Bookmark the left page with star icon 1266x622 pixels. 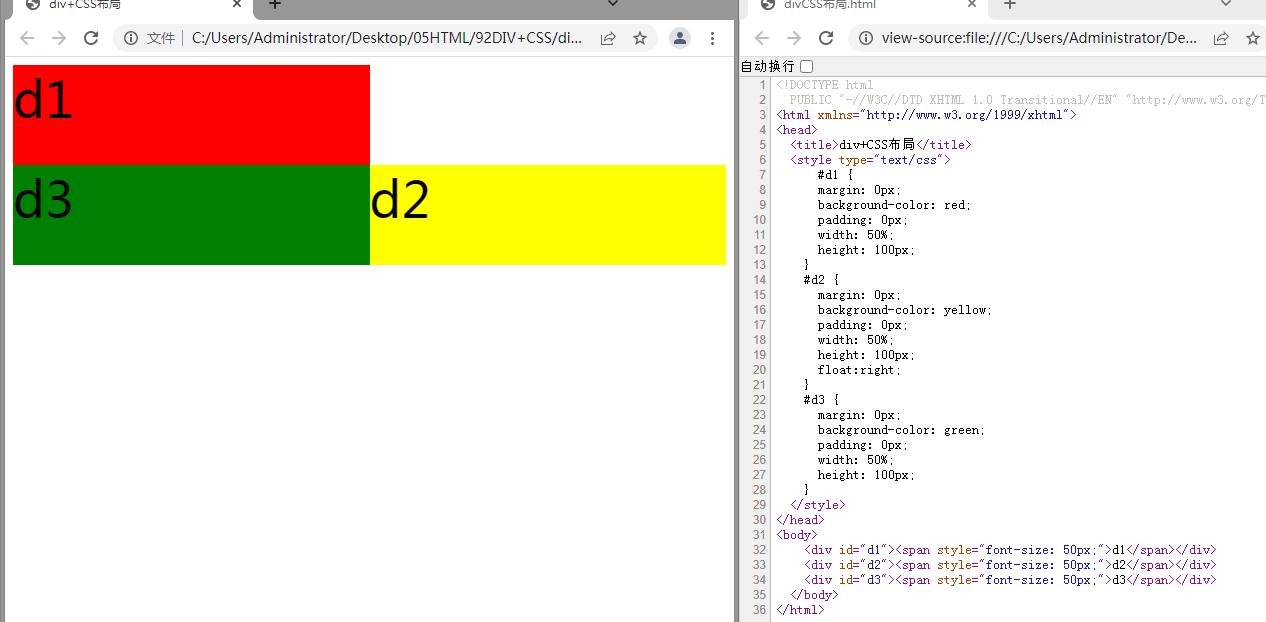[640, 38]
